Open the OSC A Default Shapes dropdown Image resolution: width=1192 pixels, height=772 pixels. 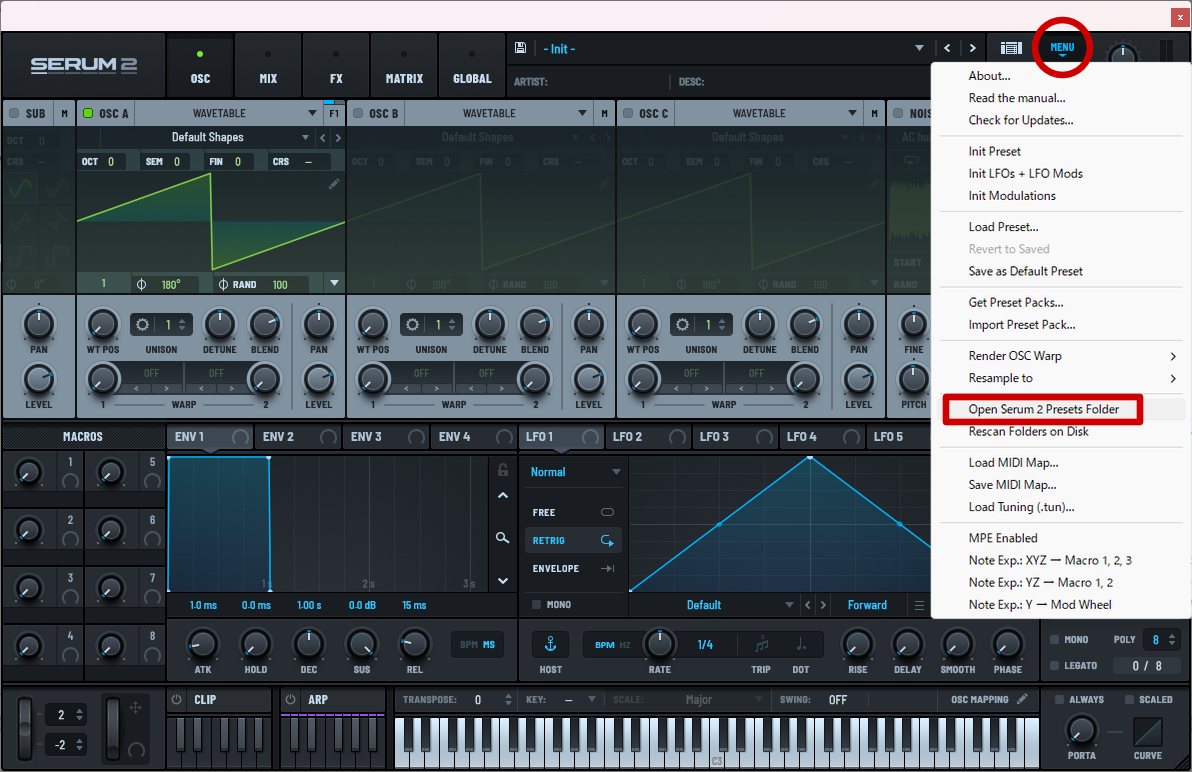(x=207, y=138)
